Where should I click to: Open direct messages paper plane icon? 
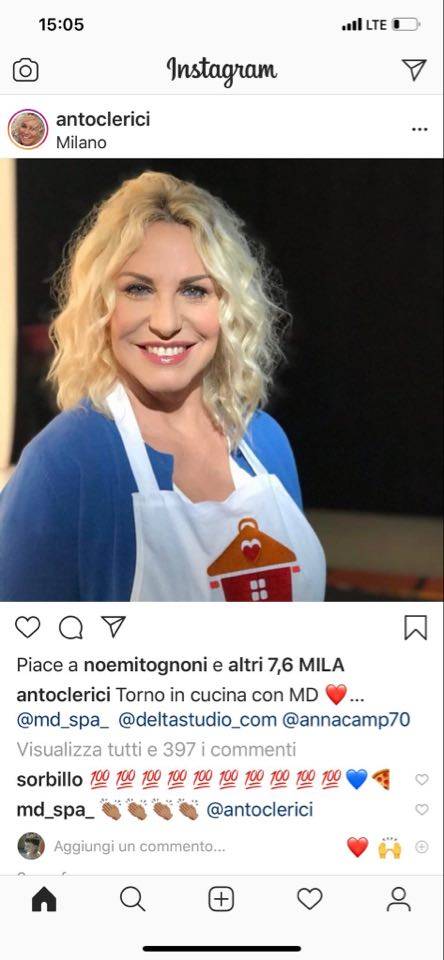[x=414, y=70]
